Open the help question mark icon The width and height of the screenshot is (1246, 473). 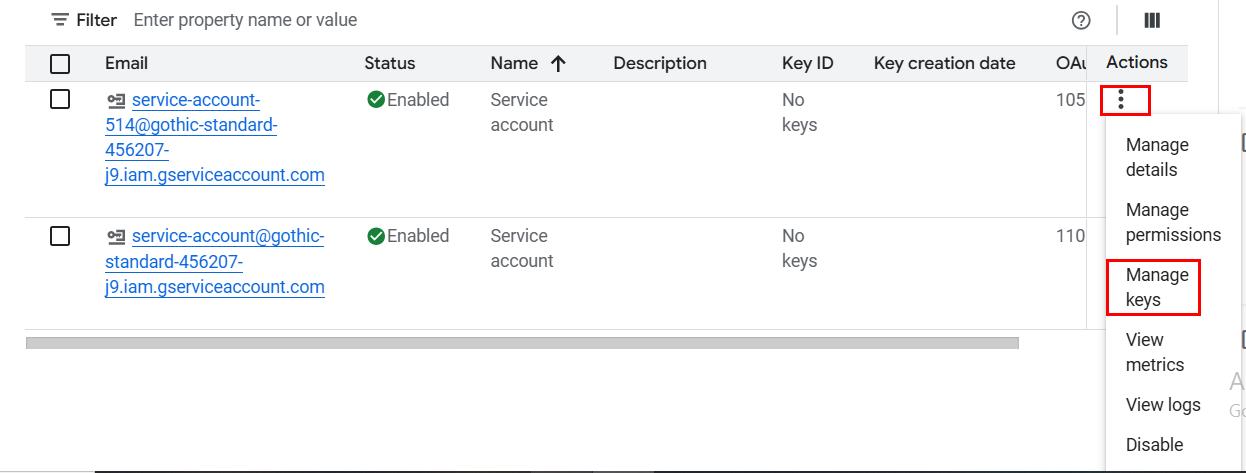pos(1081,20)
